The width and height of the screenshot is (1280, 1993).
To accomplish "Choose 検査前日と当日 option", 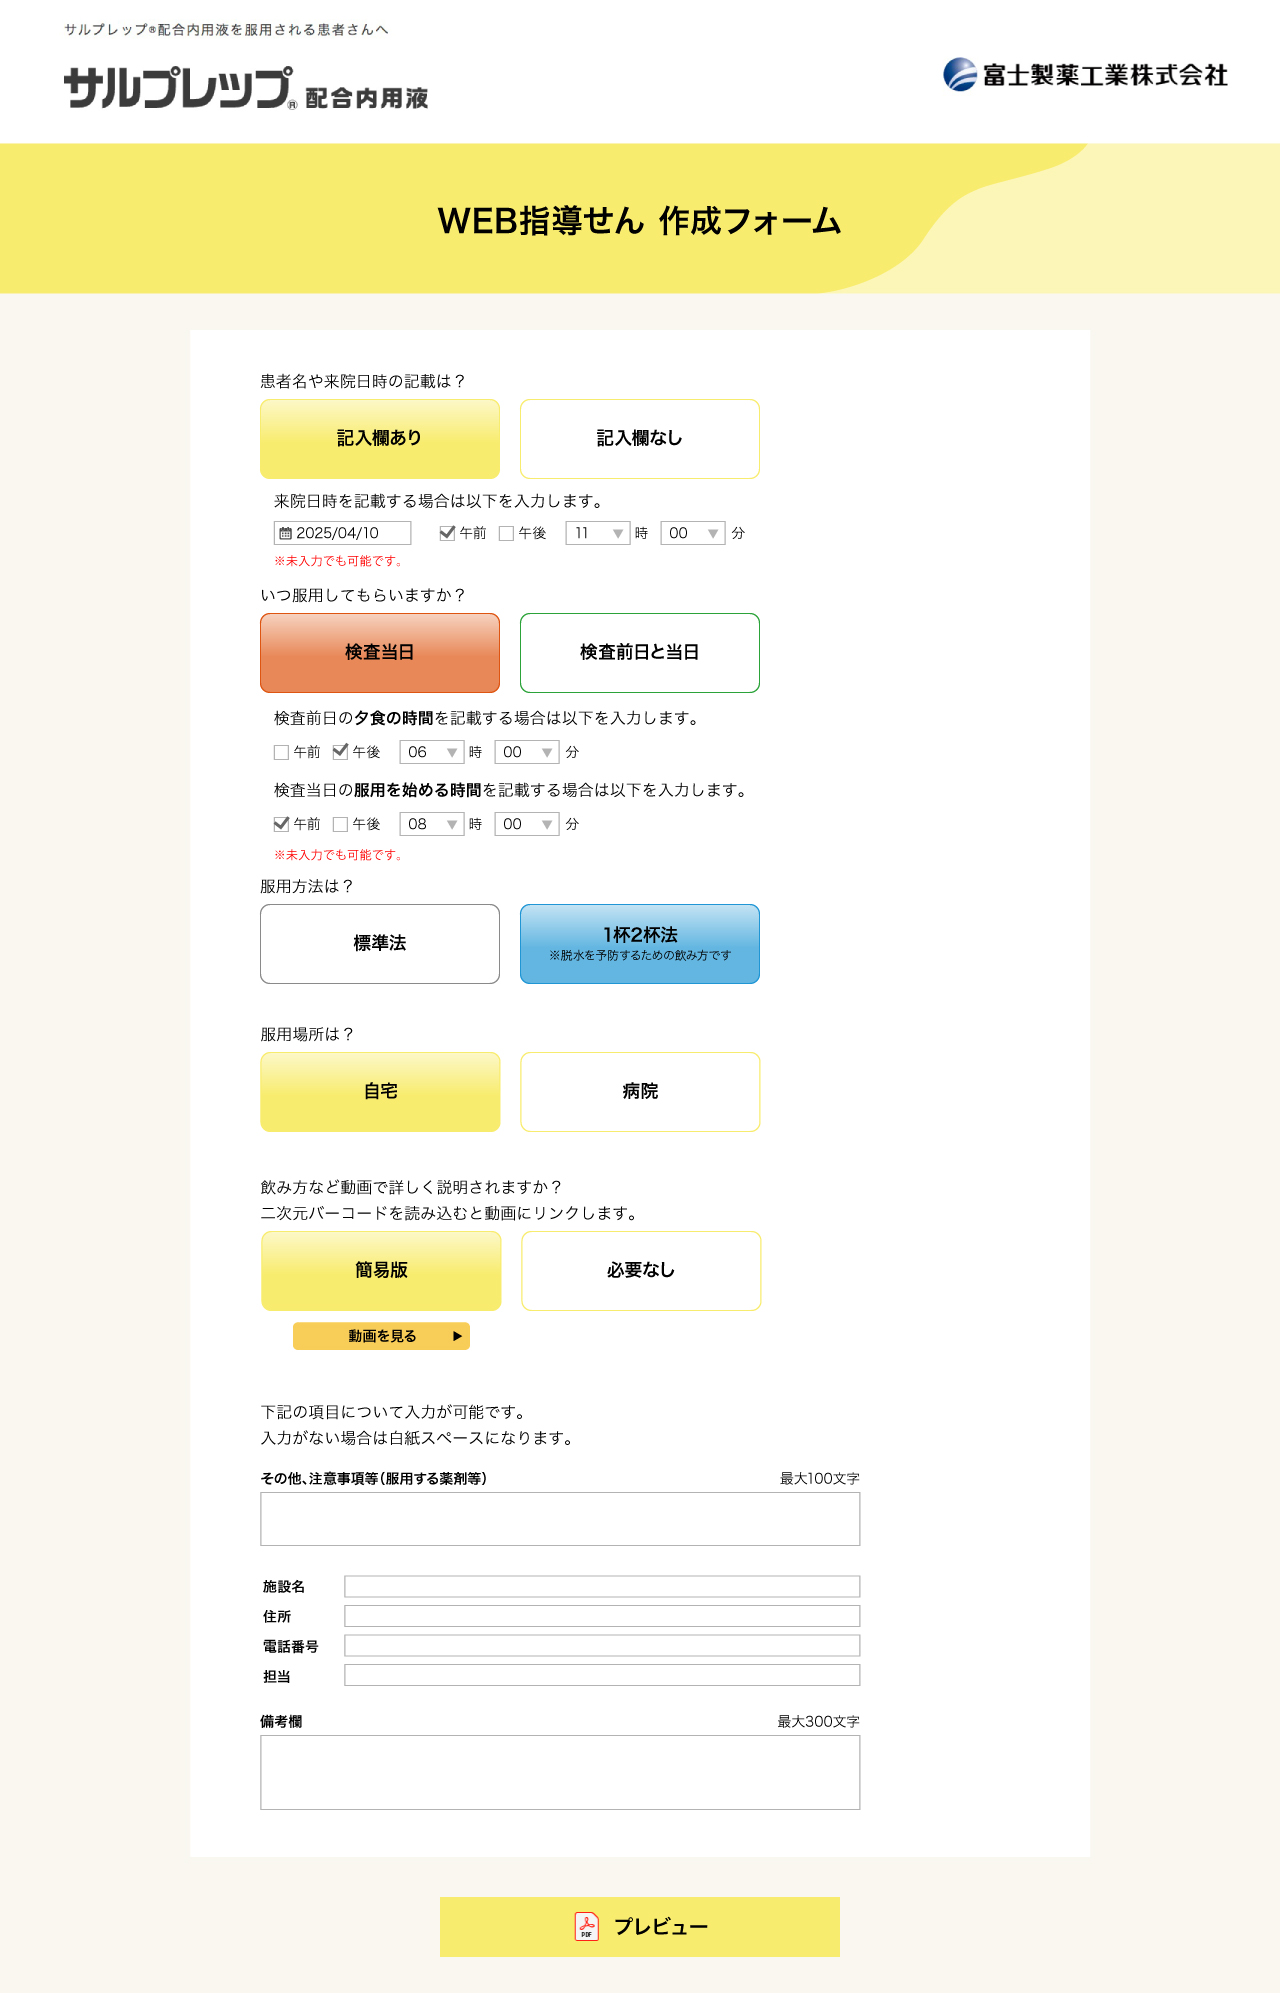I will tap(640, 653).
